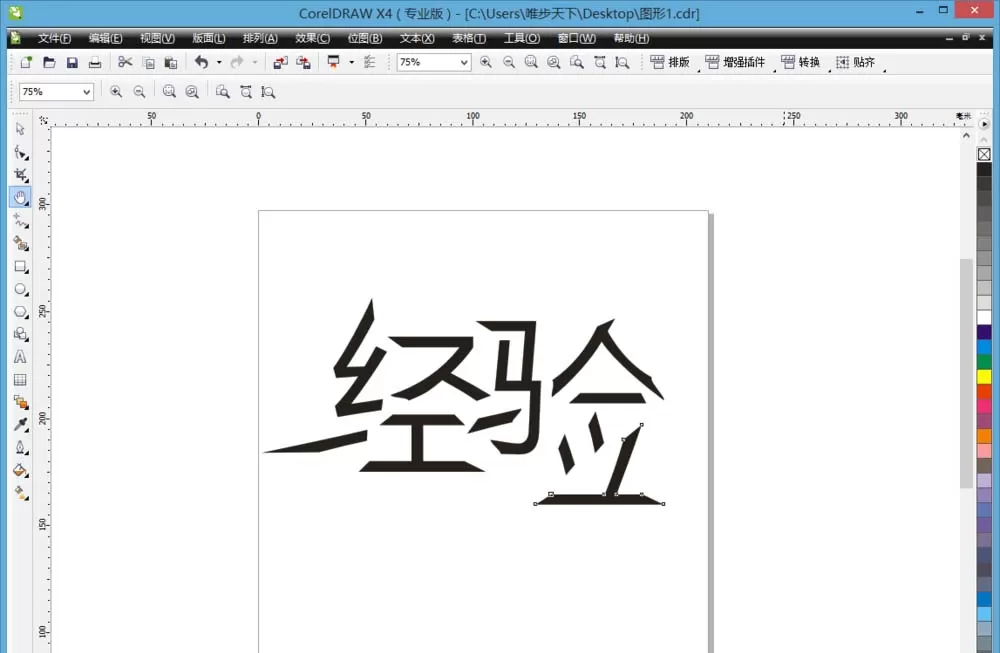Viewport: 1000px width, 653px height.
Task: Pick the yellow color swatch in palette
Action: 984,376
